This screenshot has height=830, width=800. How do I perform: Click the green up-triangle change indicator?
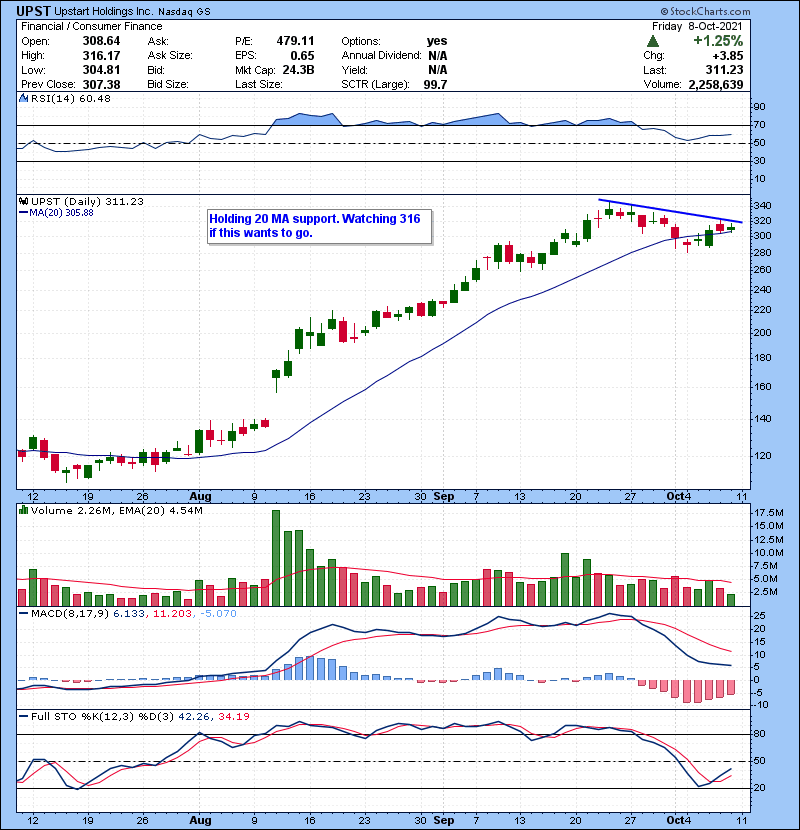click(653, 41)
